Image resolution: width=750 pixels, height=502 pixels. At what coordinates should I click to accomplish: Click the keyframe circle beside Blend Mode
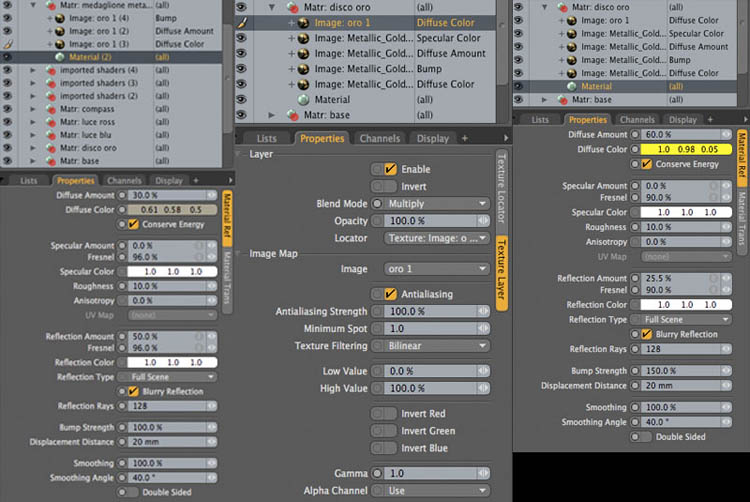(377, 204)
